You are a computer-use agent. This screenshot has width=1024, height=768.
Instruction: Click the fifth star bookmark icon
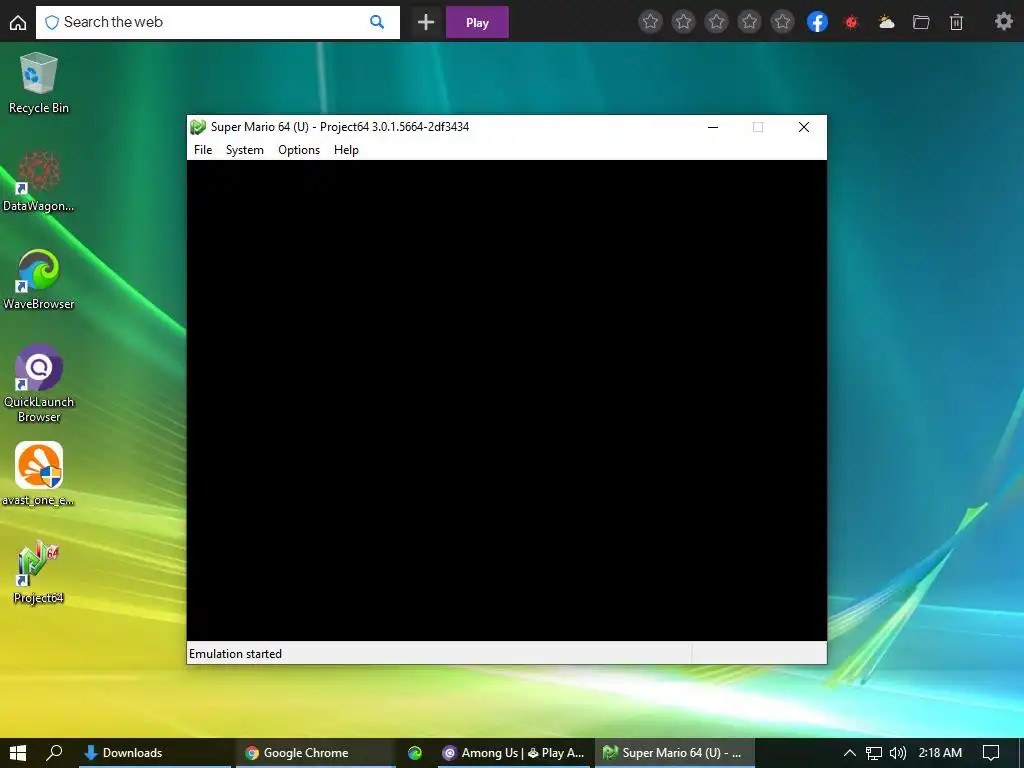(782, 22)
